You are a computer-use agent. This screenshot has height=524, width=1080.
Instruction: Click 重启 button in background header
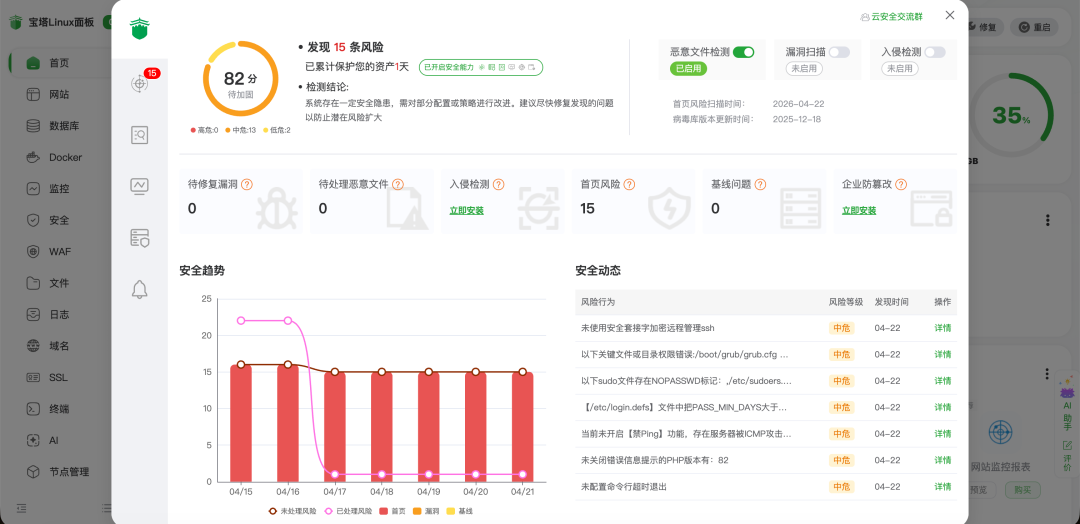pos(1037,28)
